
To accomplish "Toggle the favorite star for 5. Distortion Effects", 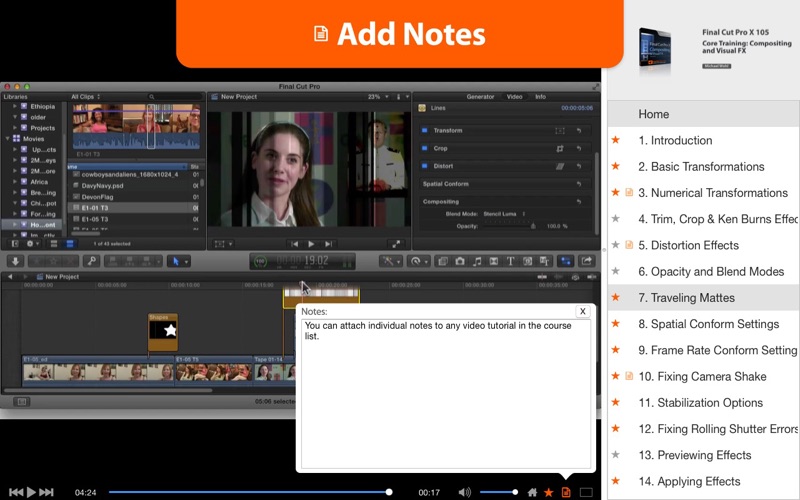I will tap(616, 245).
